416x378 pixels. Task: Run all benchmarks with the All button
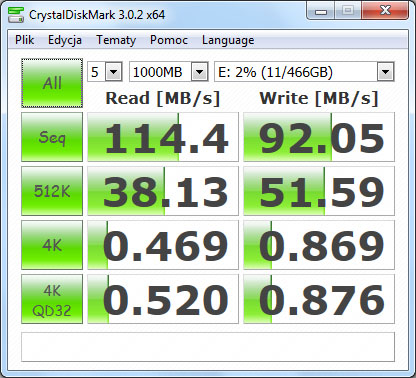pyautogui.click(x=52, y=83)
